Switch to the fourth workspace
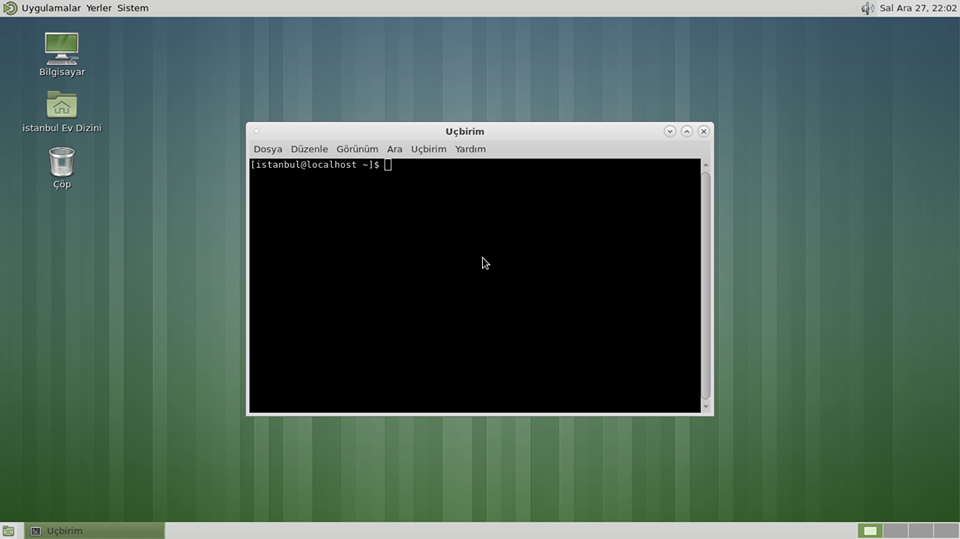 946,531
